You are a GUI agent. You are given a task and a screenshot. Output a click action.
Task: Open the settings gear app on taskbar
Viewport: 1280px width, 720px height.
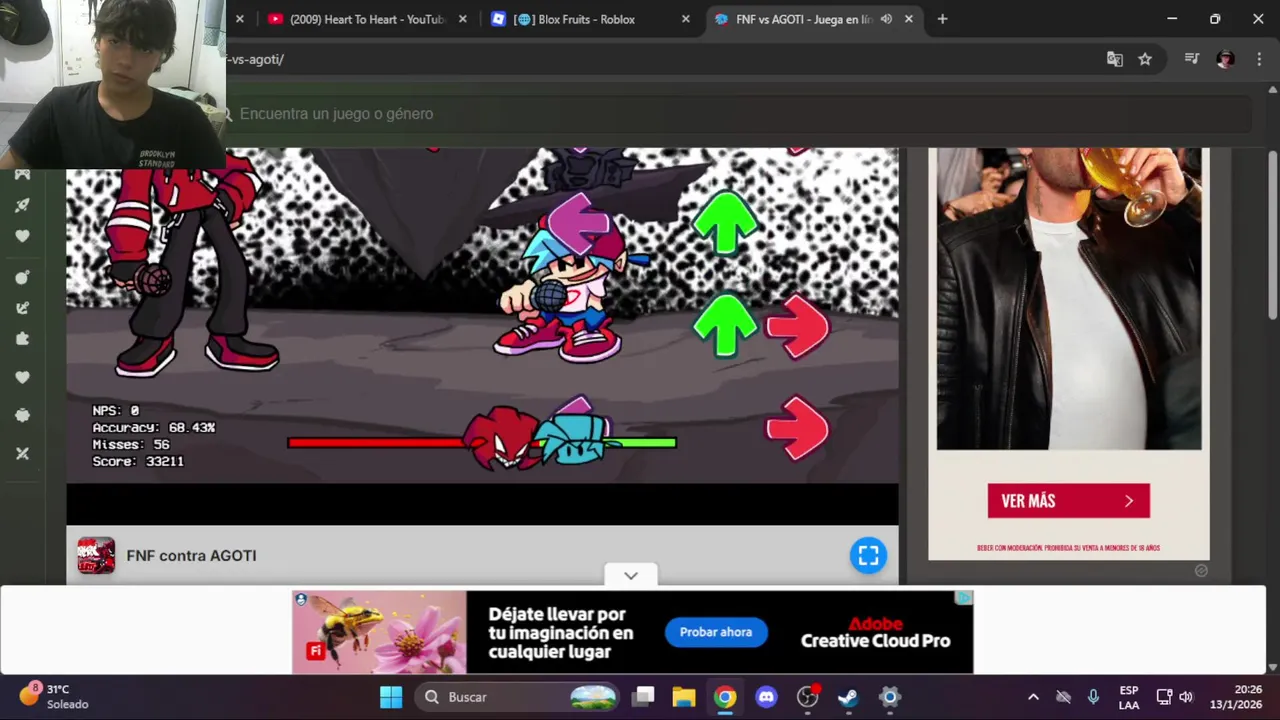[889, 697]
